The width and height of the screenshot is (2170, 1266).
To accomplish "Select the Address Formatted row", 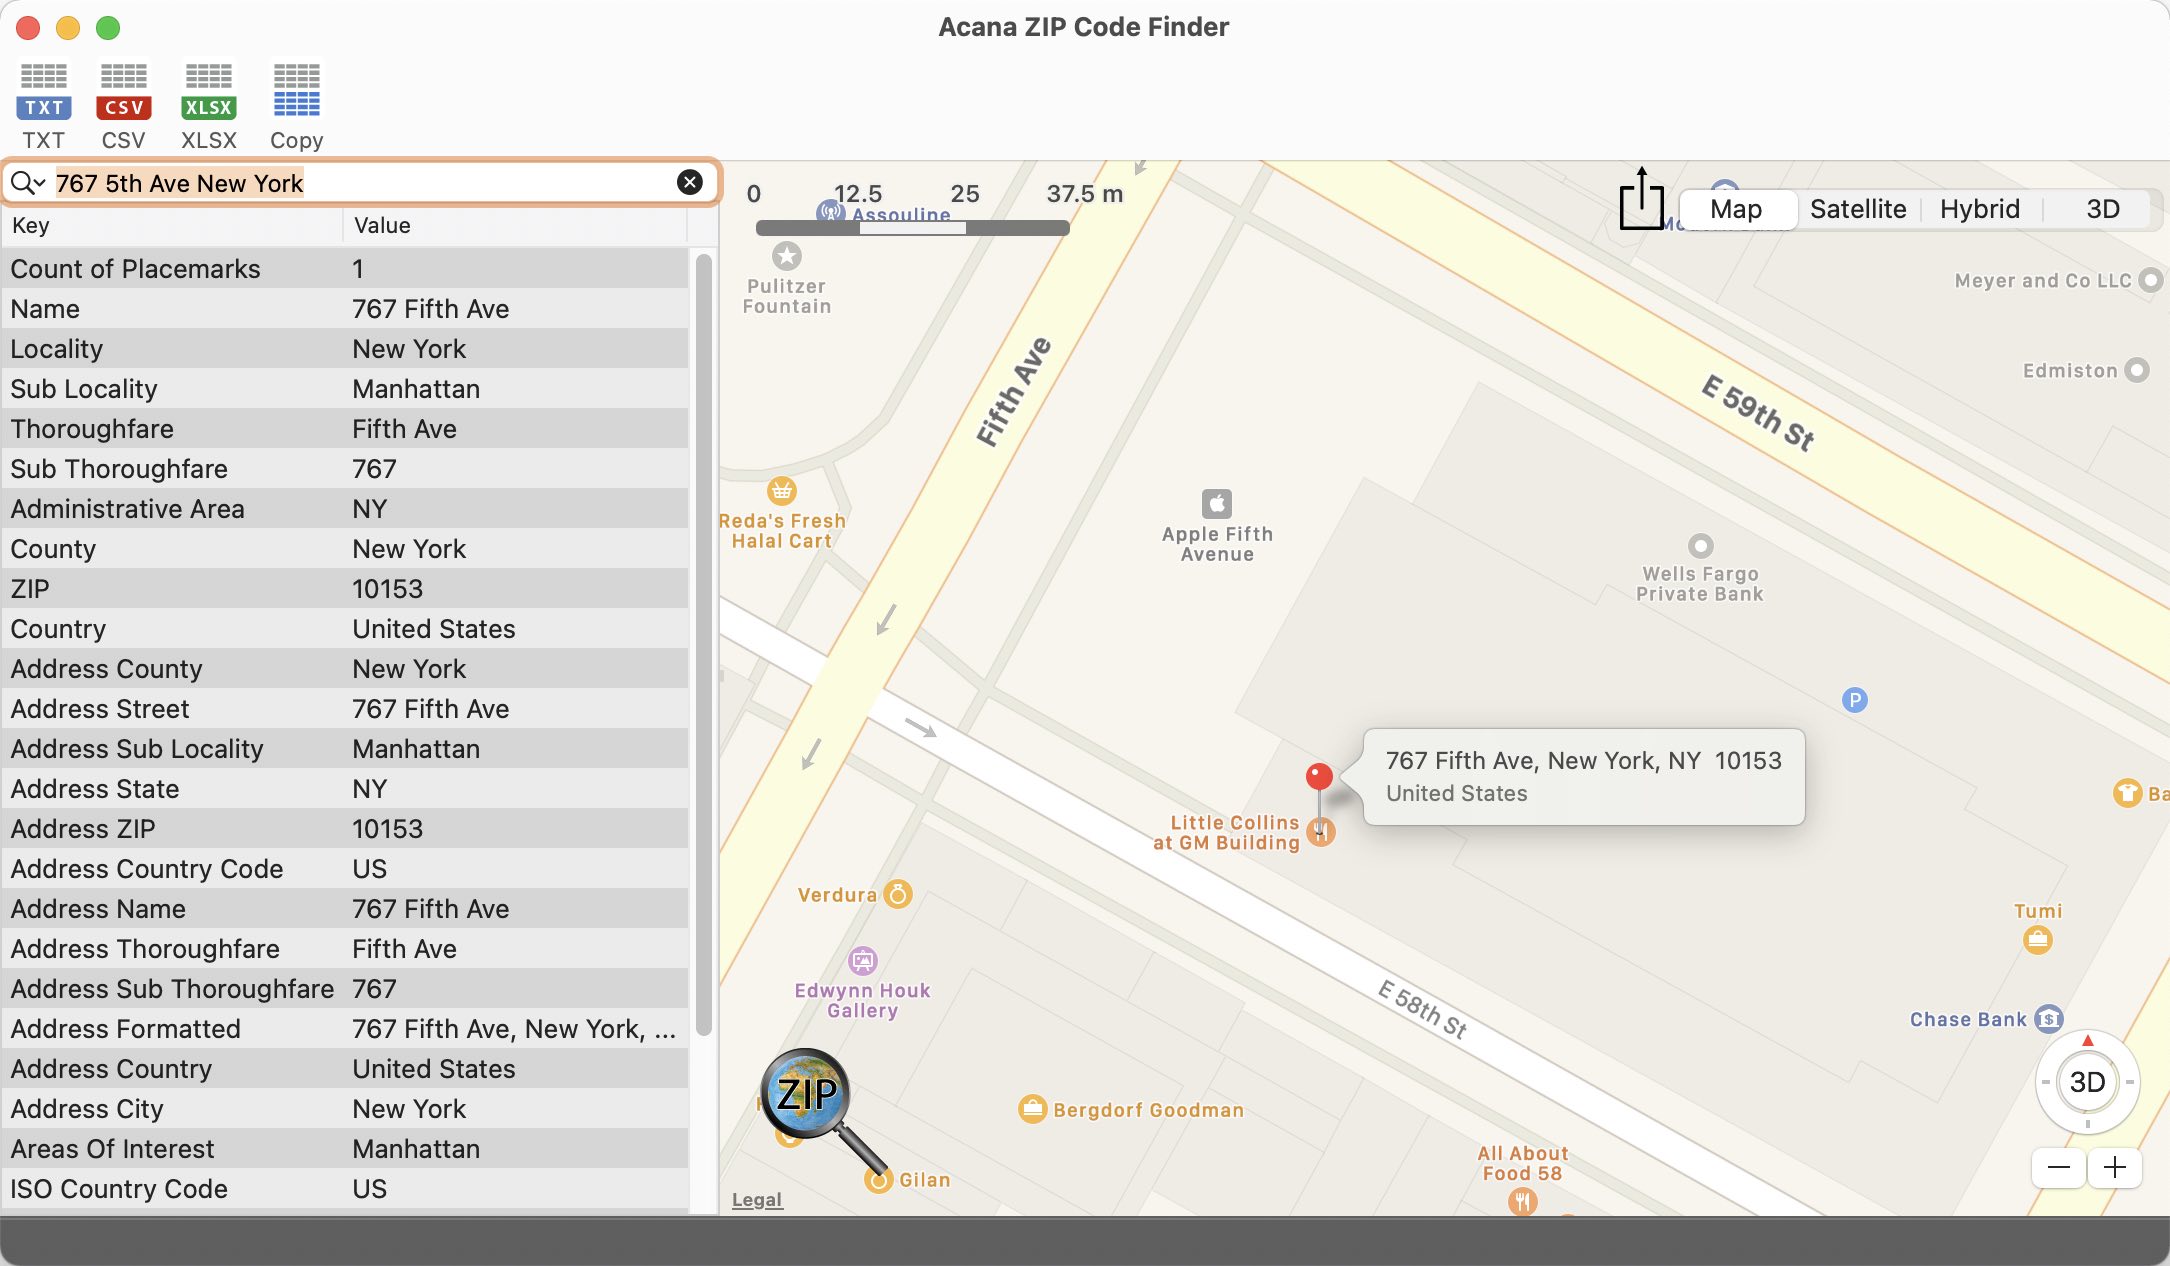I will [x=345, y=1029].
